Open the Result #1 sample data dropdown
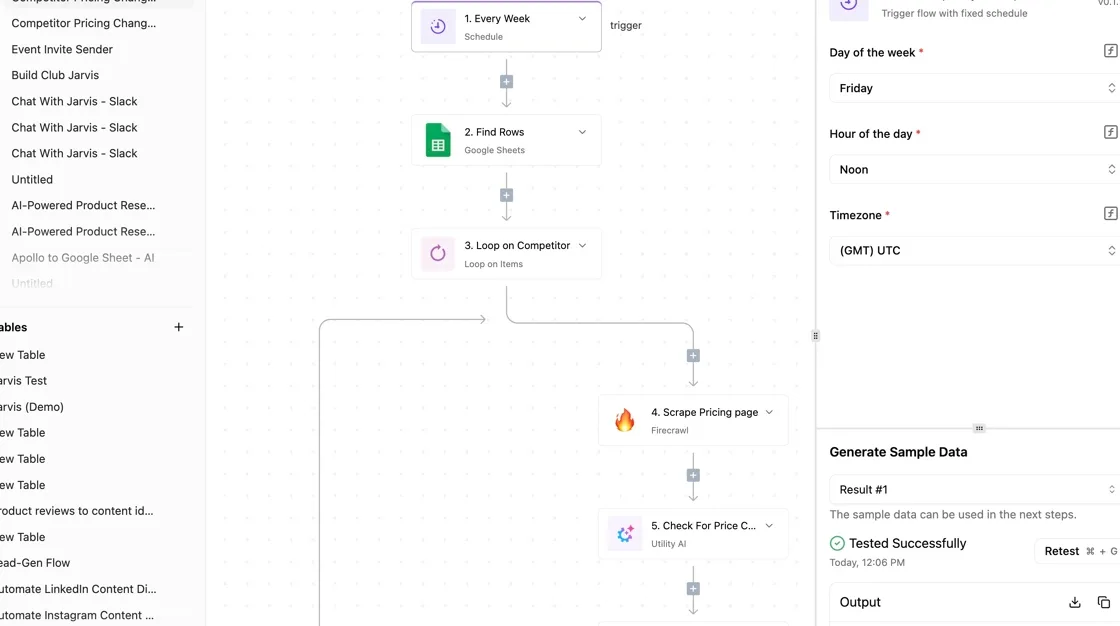1120x626 pixels. [974, 490]
